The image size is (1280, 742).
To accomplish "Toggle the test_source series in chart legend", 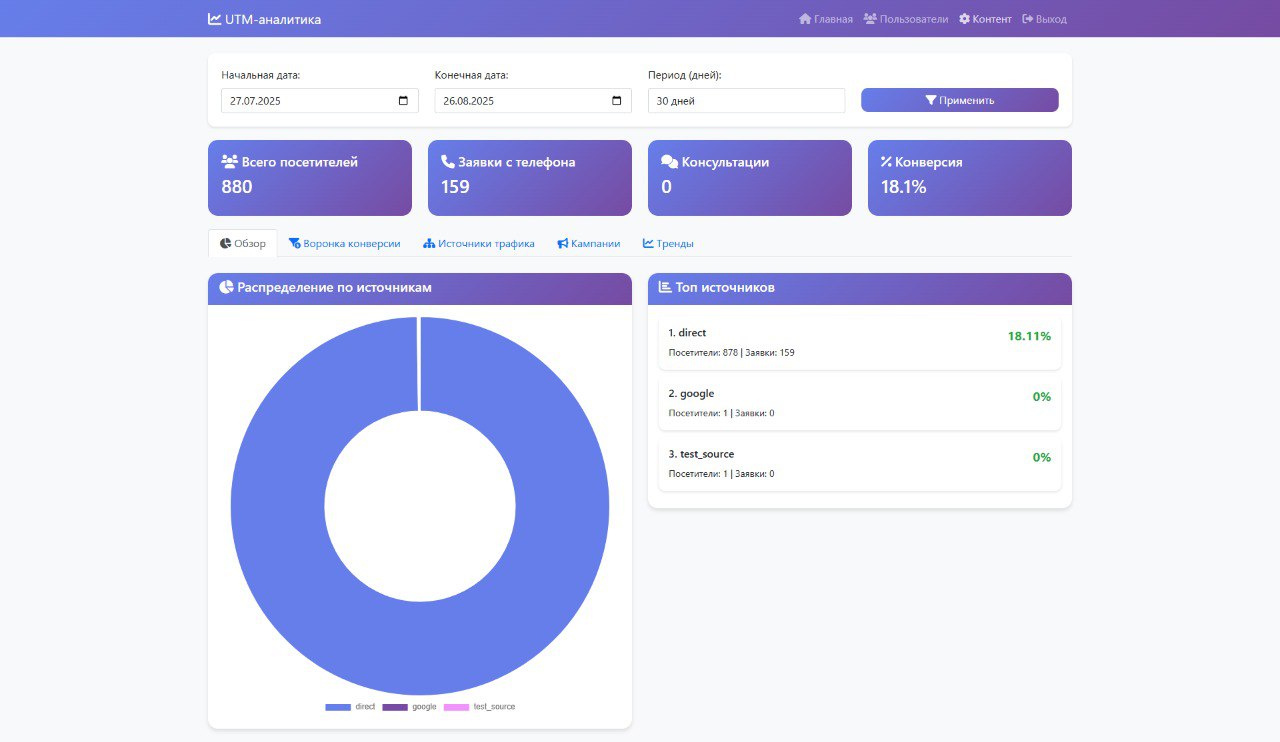I will coord(480,707).
